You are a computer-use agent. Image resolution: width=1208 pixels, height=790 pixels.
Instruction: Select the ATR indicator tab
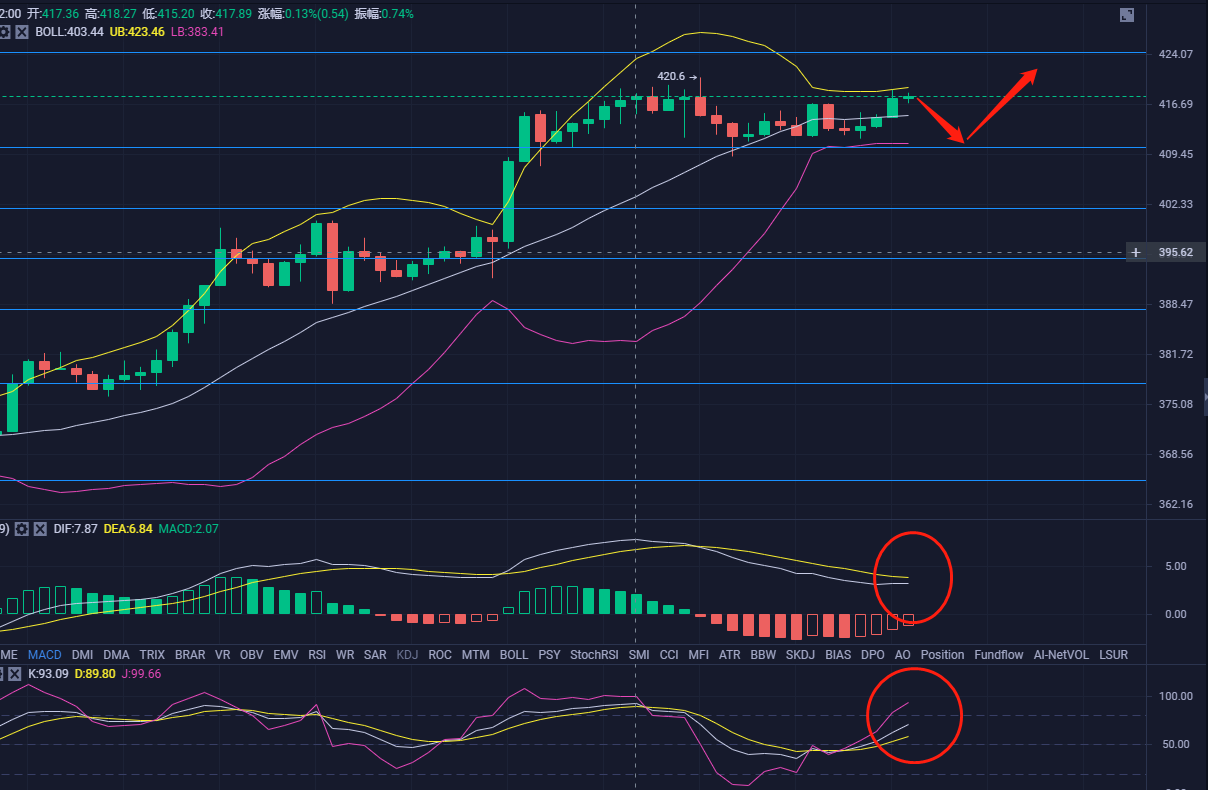click(x=730, y=655)
